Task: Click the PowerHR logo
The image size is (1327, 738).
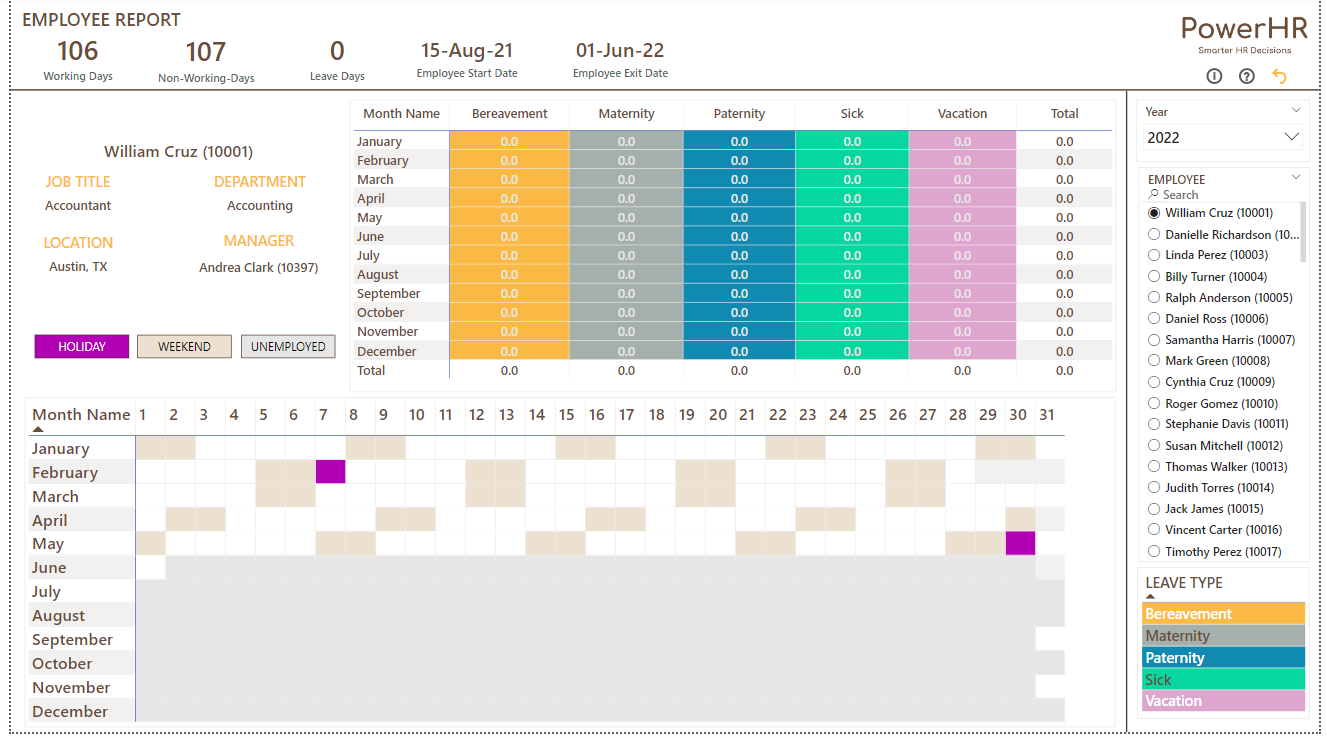Action: (x=1244, y=35)
